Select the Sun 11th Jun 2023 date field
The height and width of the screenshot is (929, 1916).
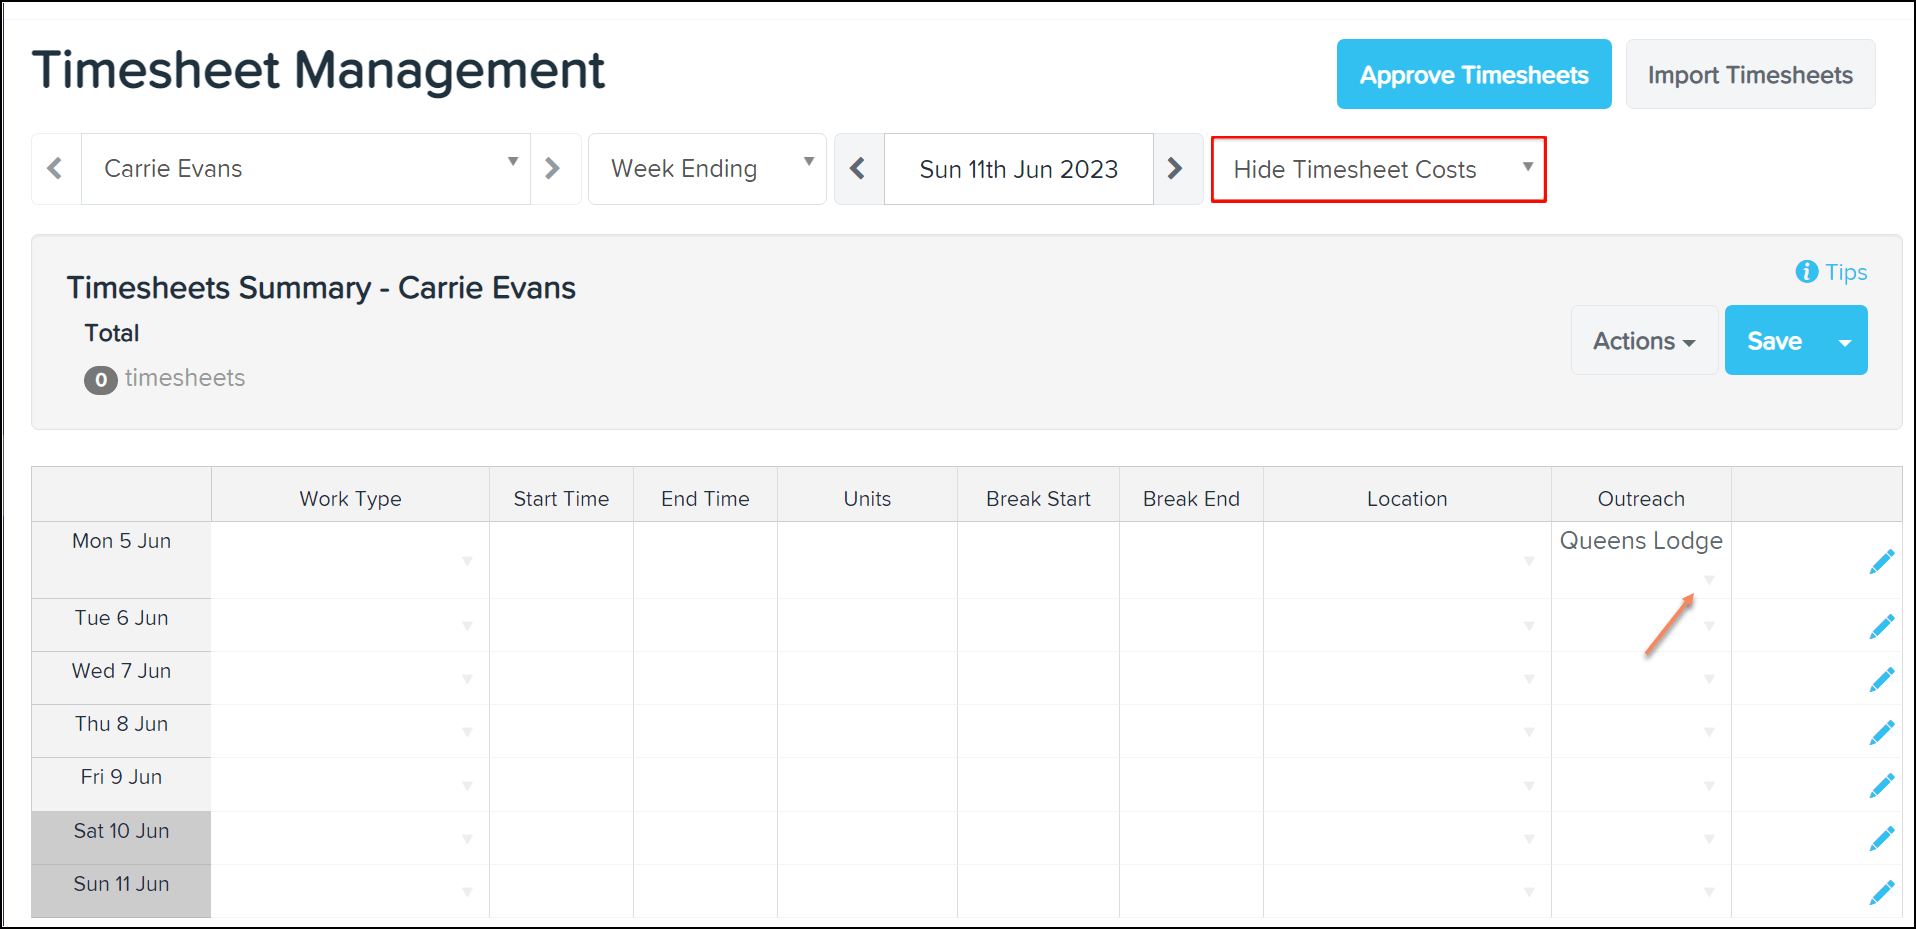[x=1018, y=168]
